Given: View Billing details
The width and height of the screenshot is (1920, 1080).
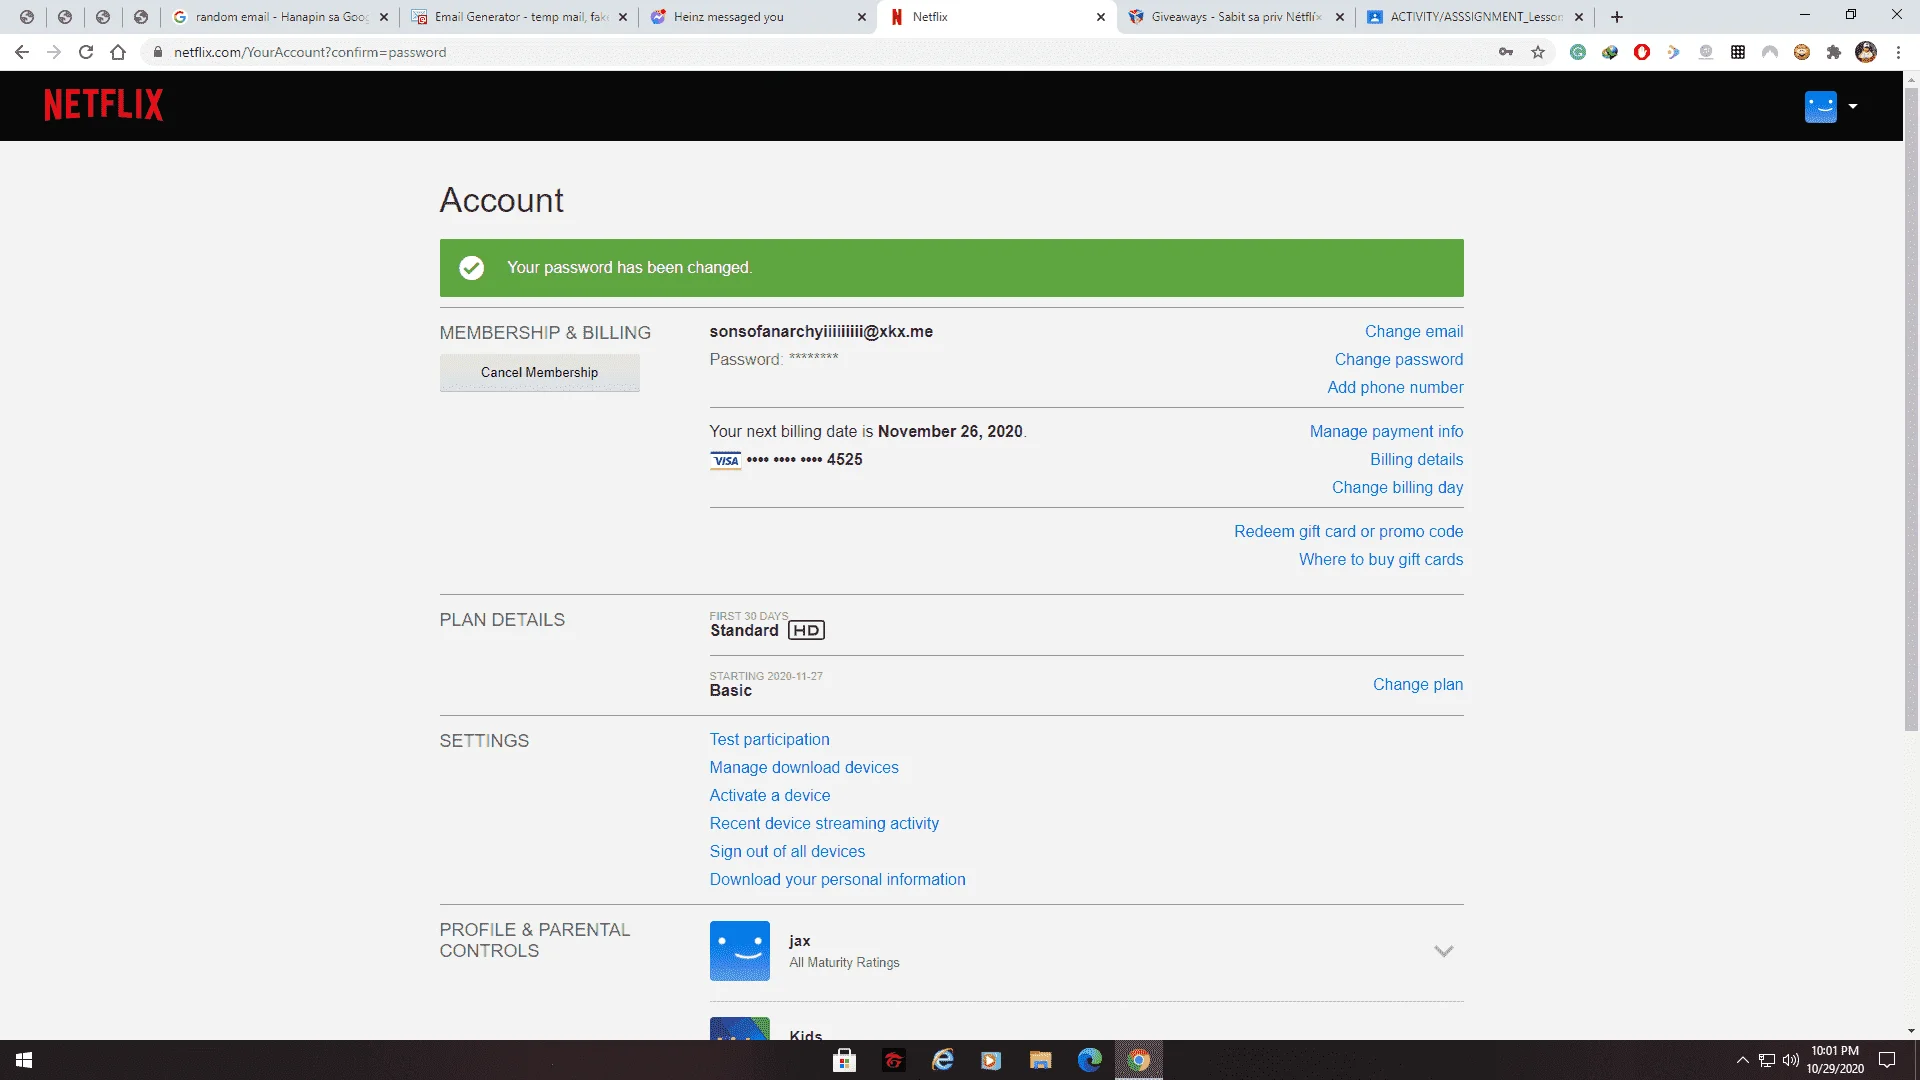Looking at the screenshot, I should pyautogui.click(x=1416, y=459).
